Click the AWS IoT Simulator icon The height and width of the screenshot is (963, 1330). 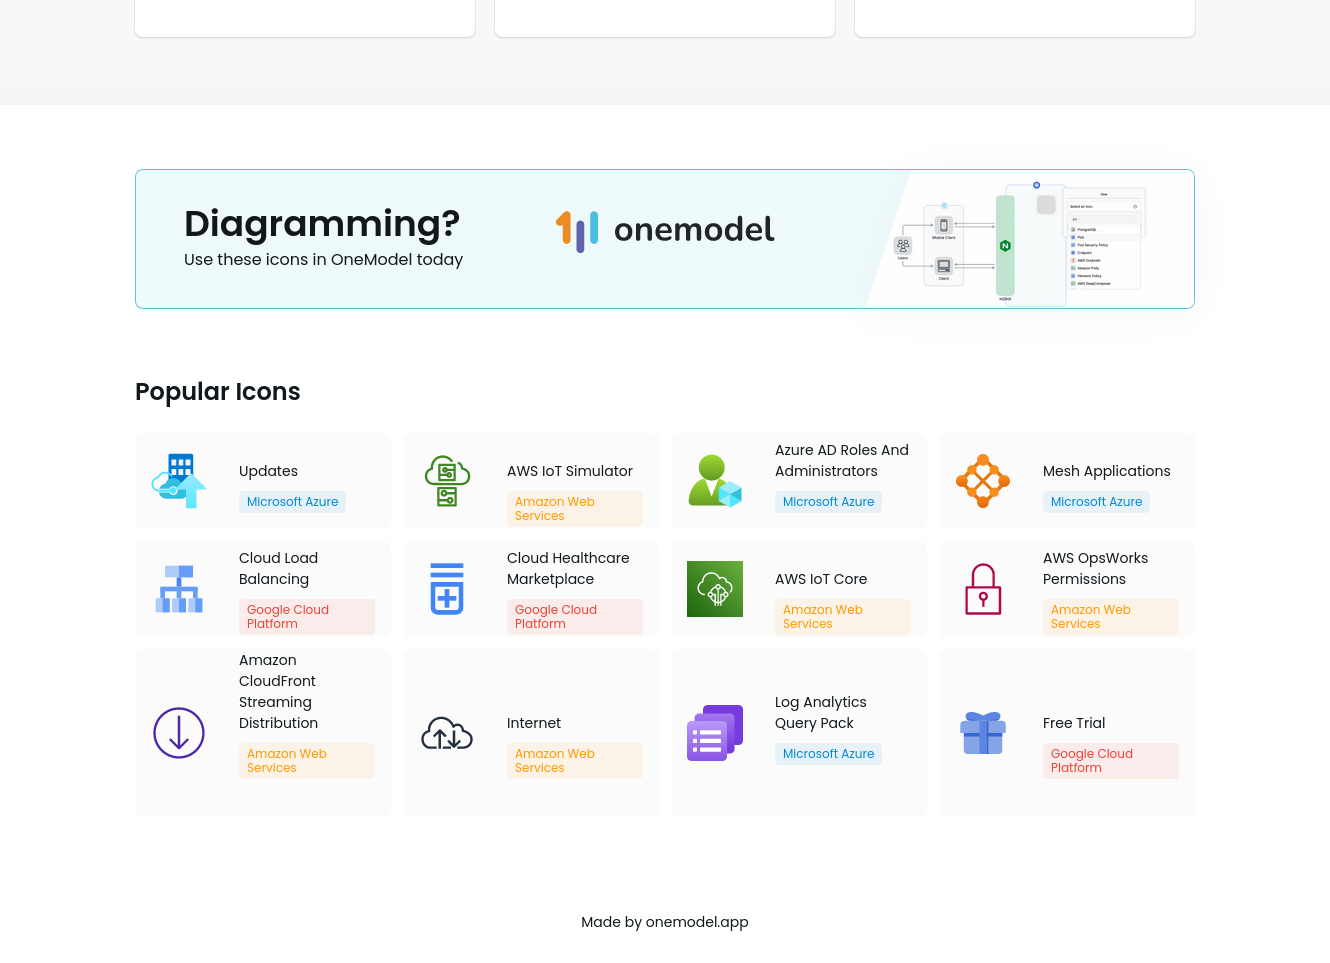click(x=447, y=481)
